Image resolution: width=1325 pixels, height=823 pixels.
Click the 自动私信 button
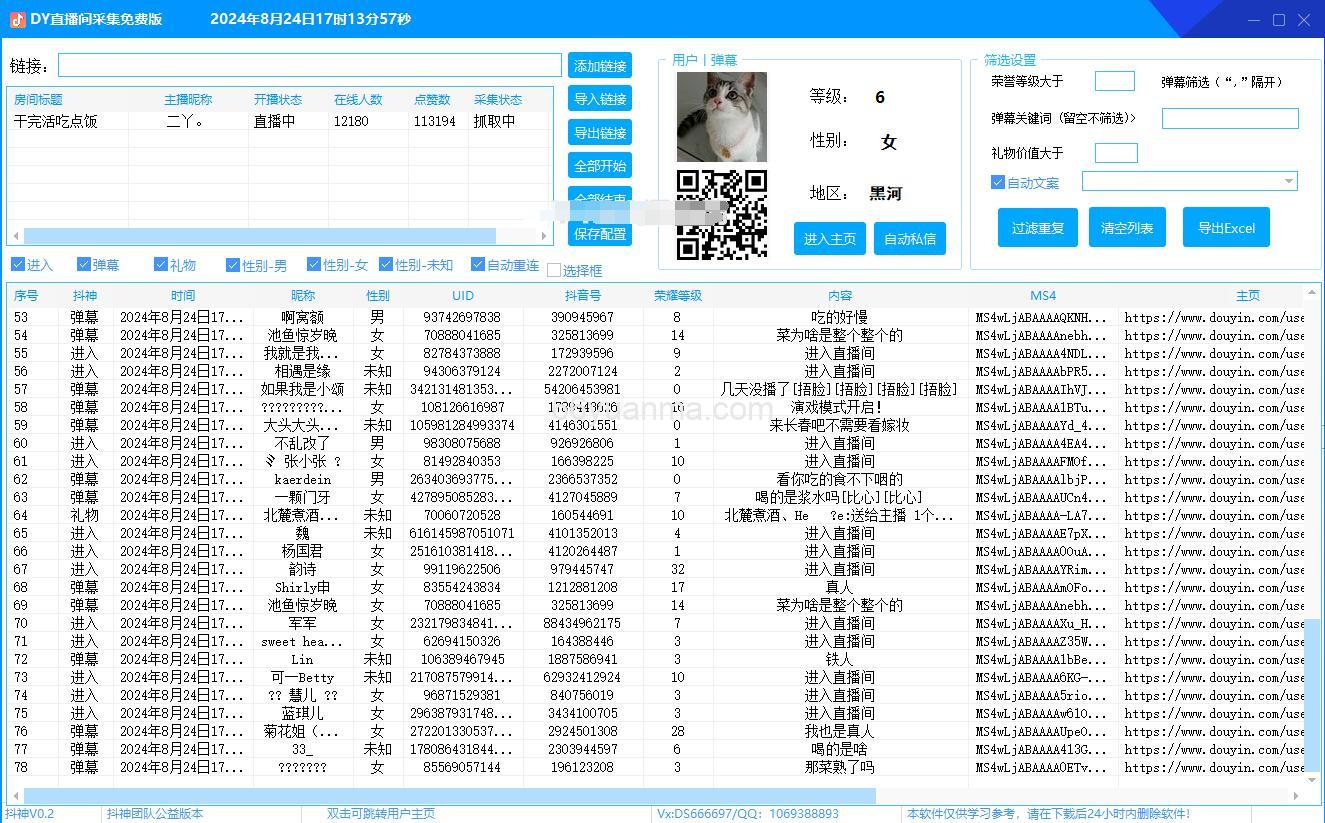pos(909,238)
